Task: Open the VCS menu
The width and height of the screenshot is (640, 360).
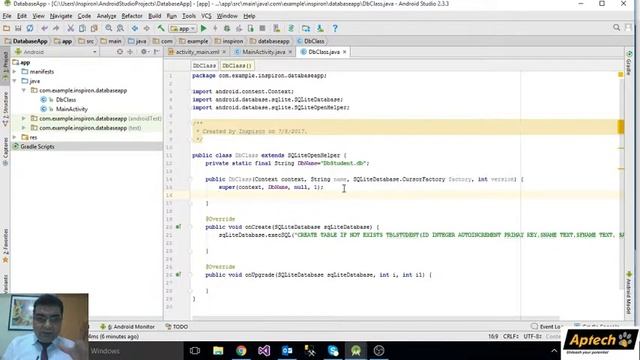Action: pyautogui.click(x=206, y=16)
